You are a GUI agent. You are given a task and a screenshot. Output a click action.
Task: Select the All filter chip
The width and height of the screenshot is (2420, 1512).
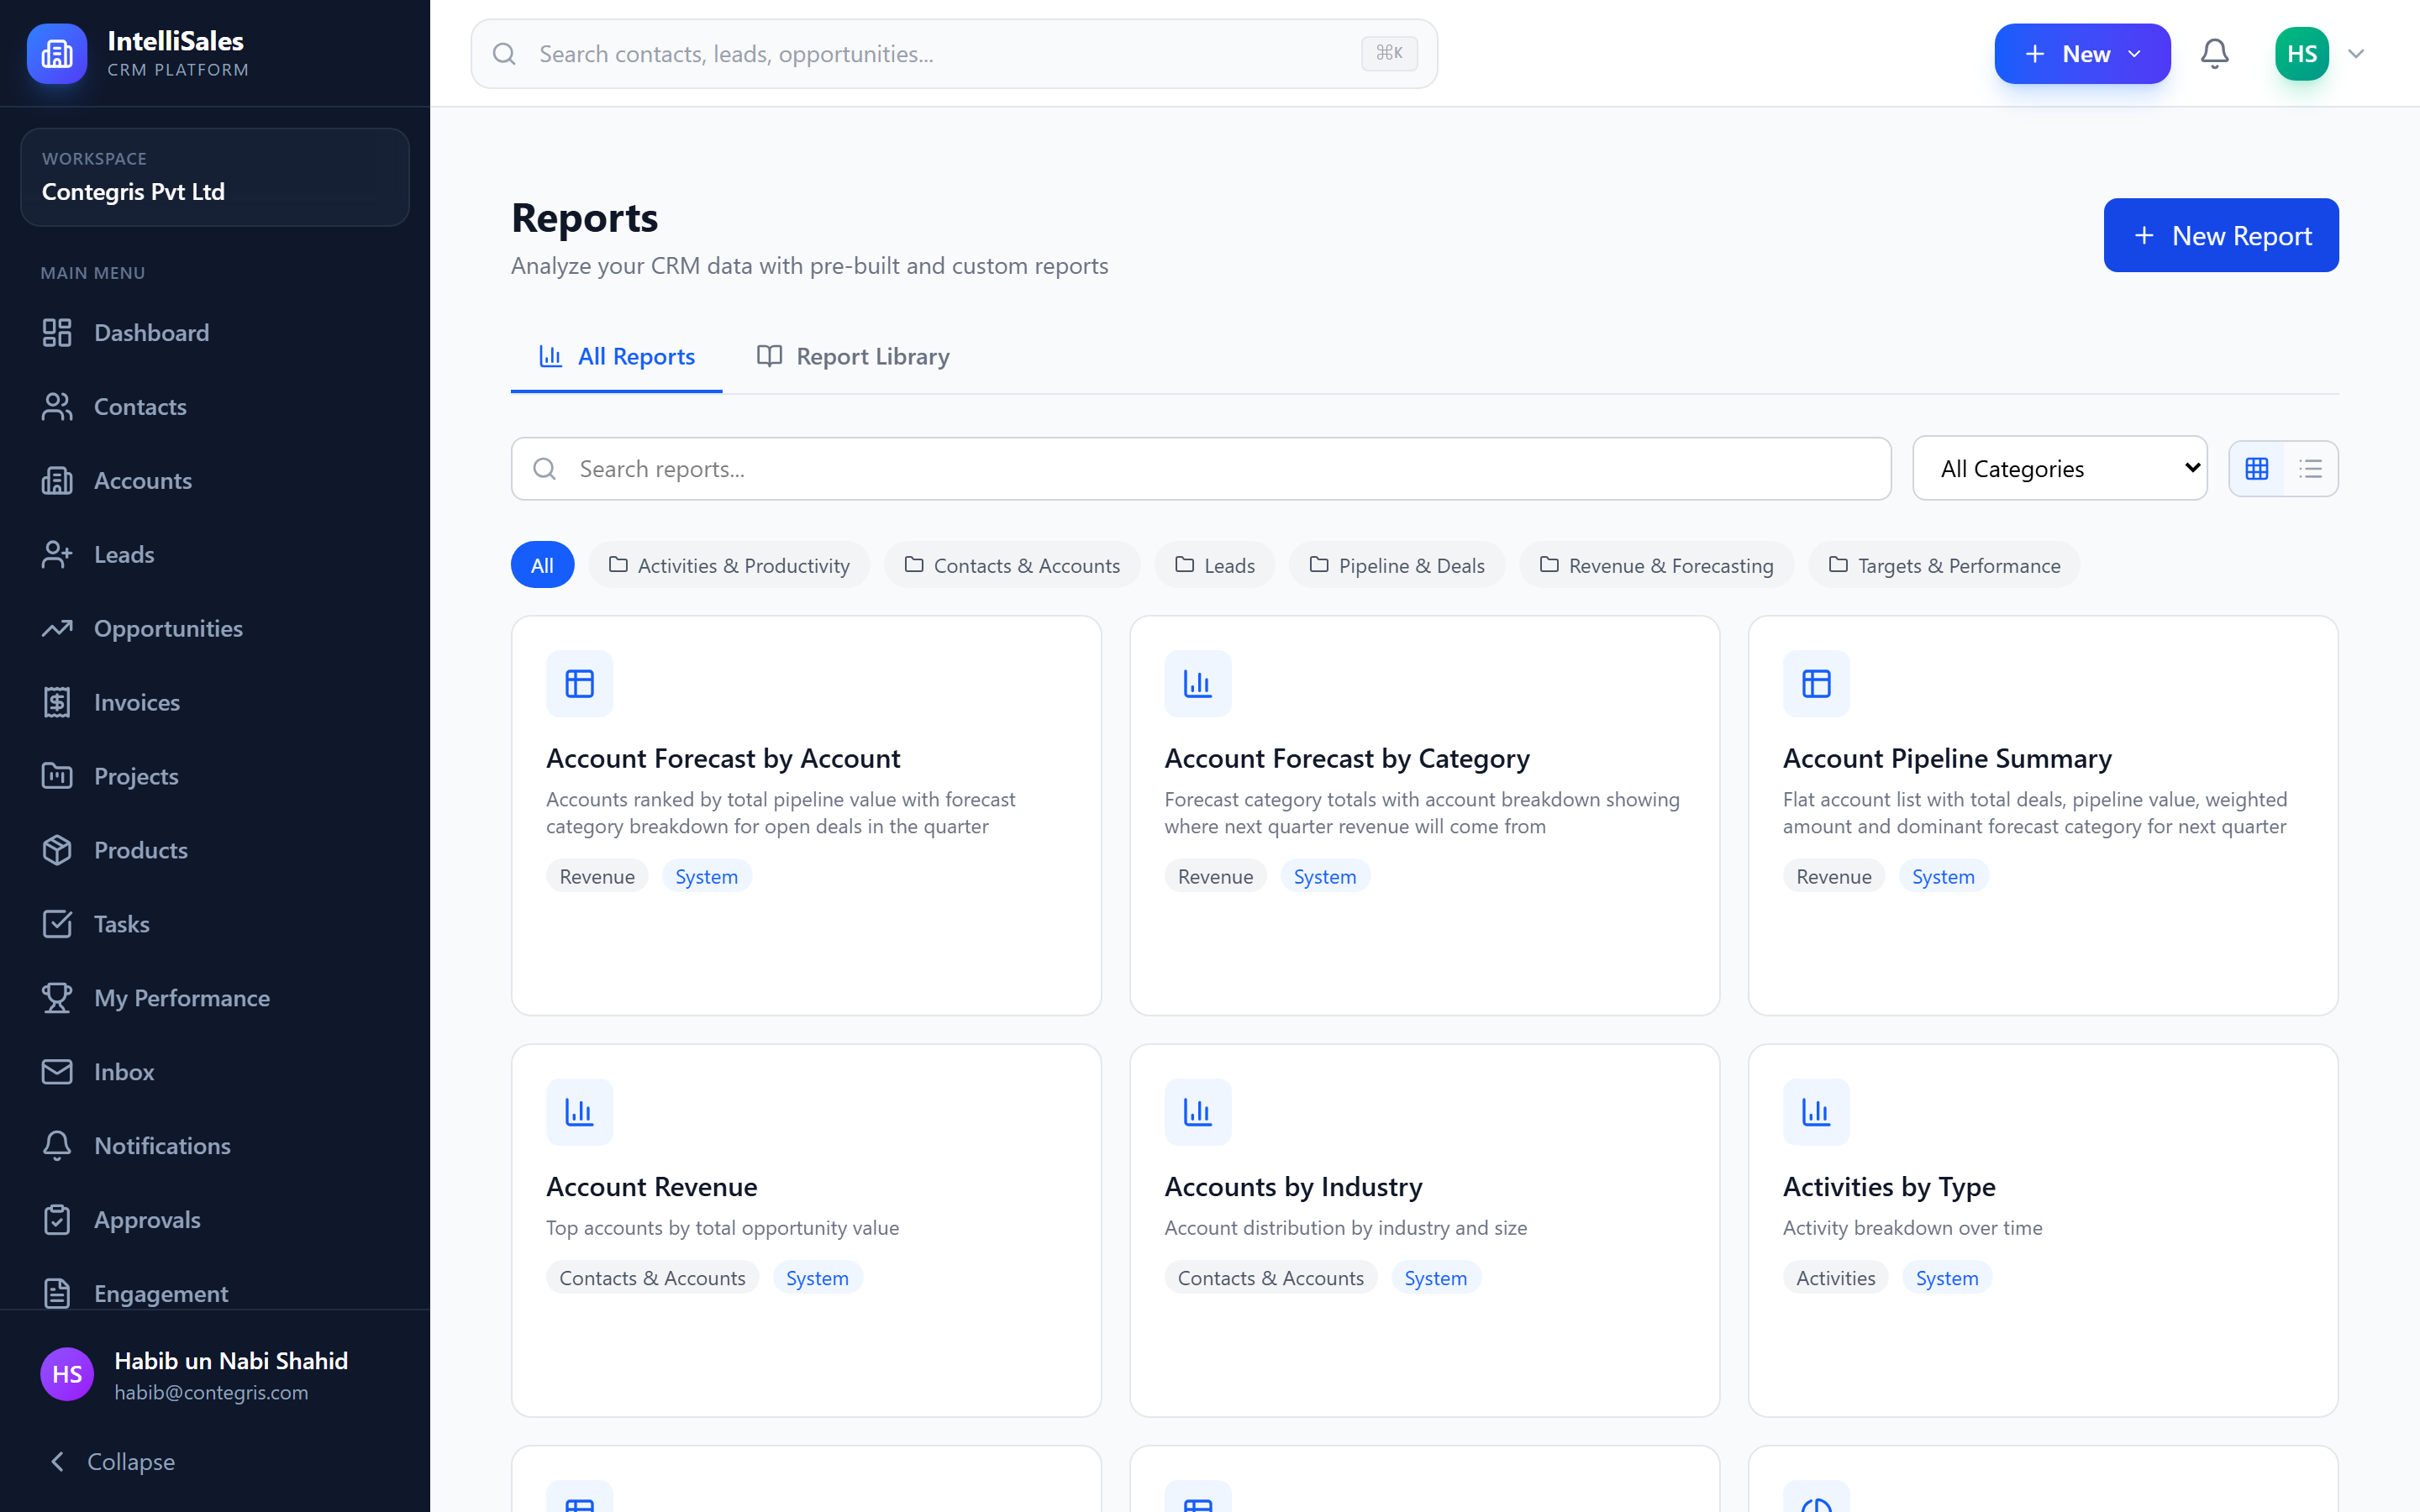(x=542, y=565)
